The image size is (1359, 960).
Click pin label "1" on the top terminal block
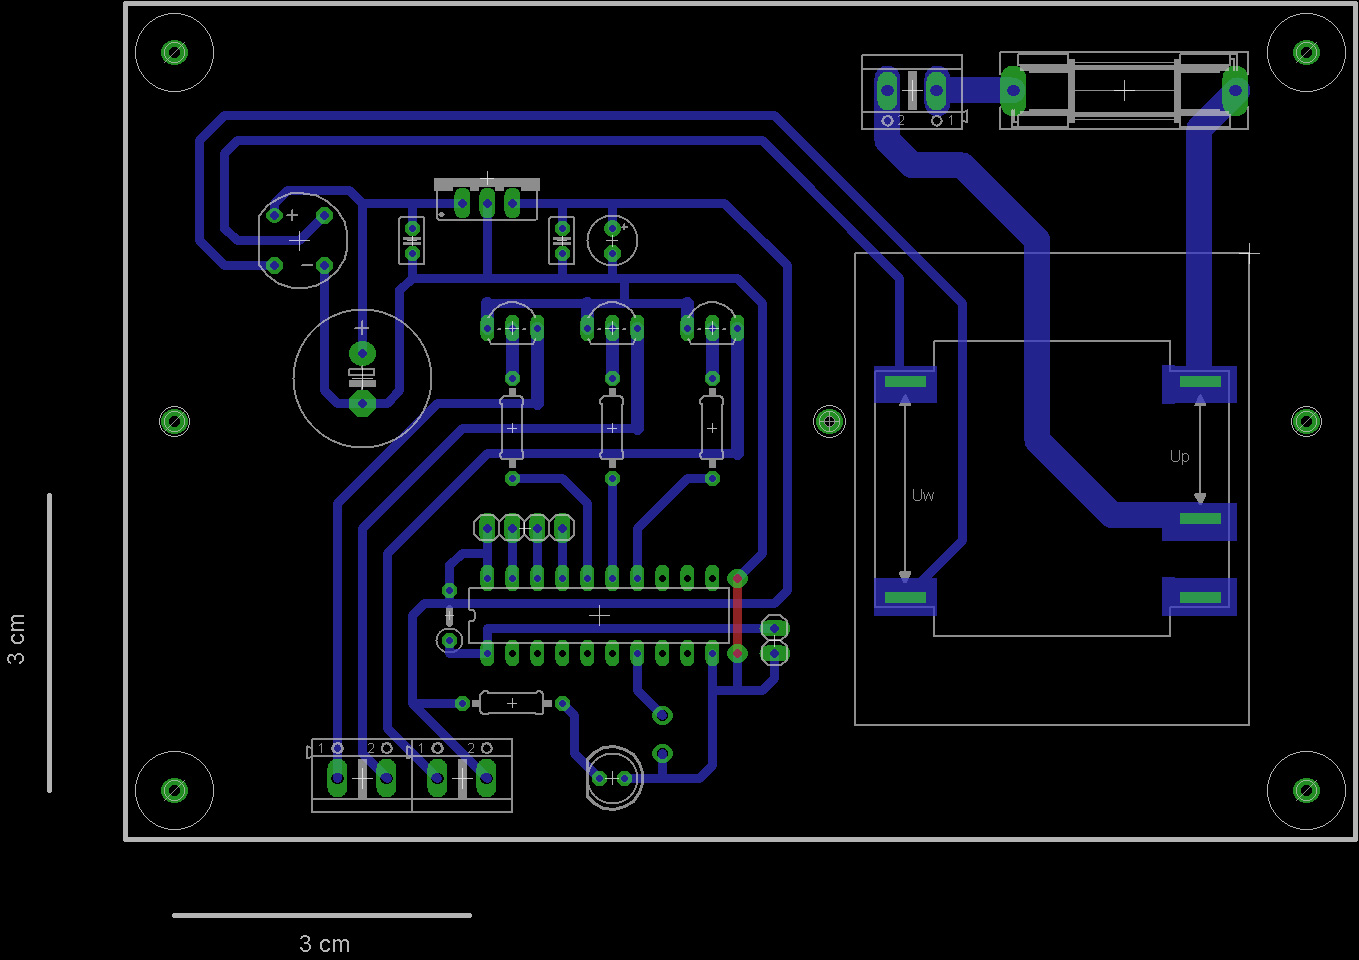(x=951, y=120)
